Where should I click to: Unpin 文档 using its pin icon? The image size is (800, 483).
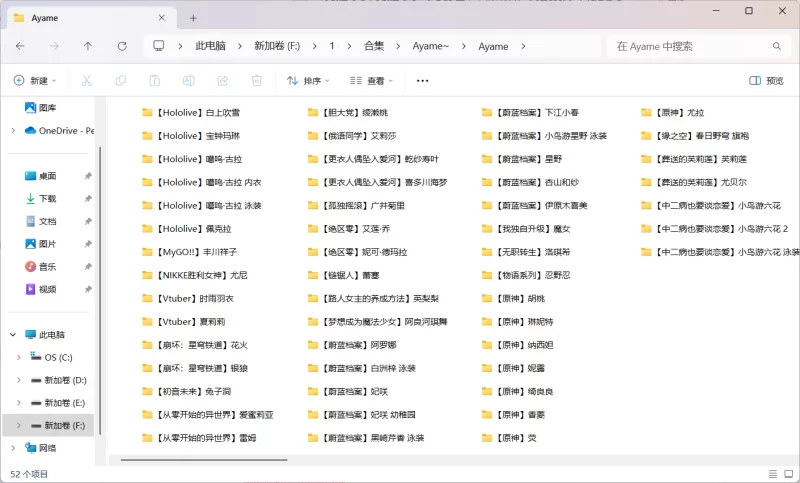click(88, 221)
